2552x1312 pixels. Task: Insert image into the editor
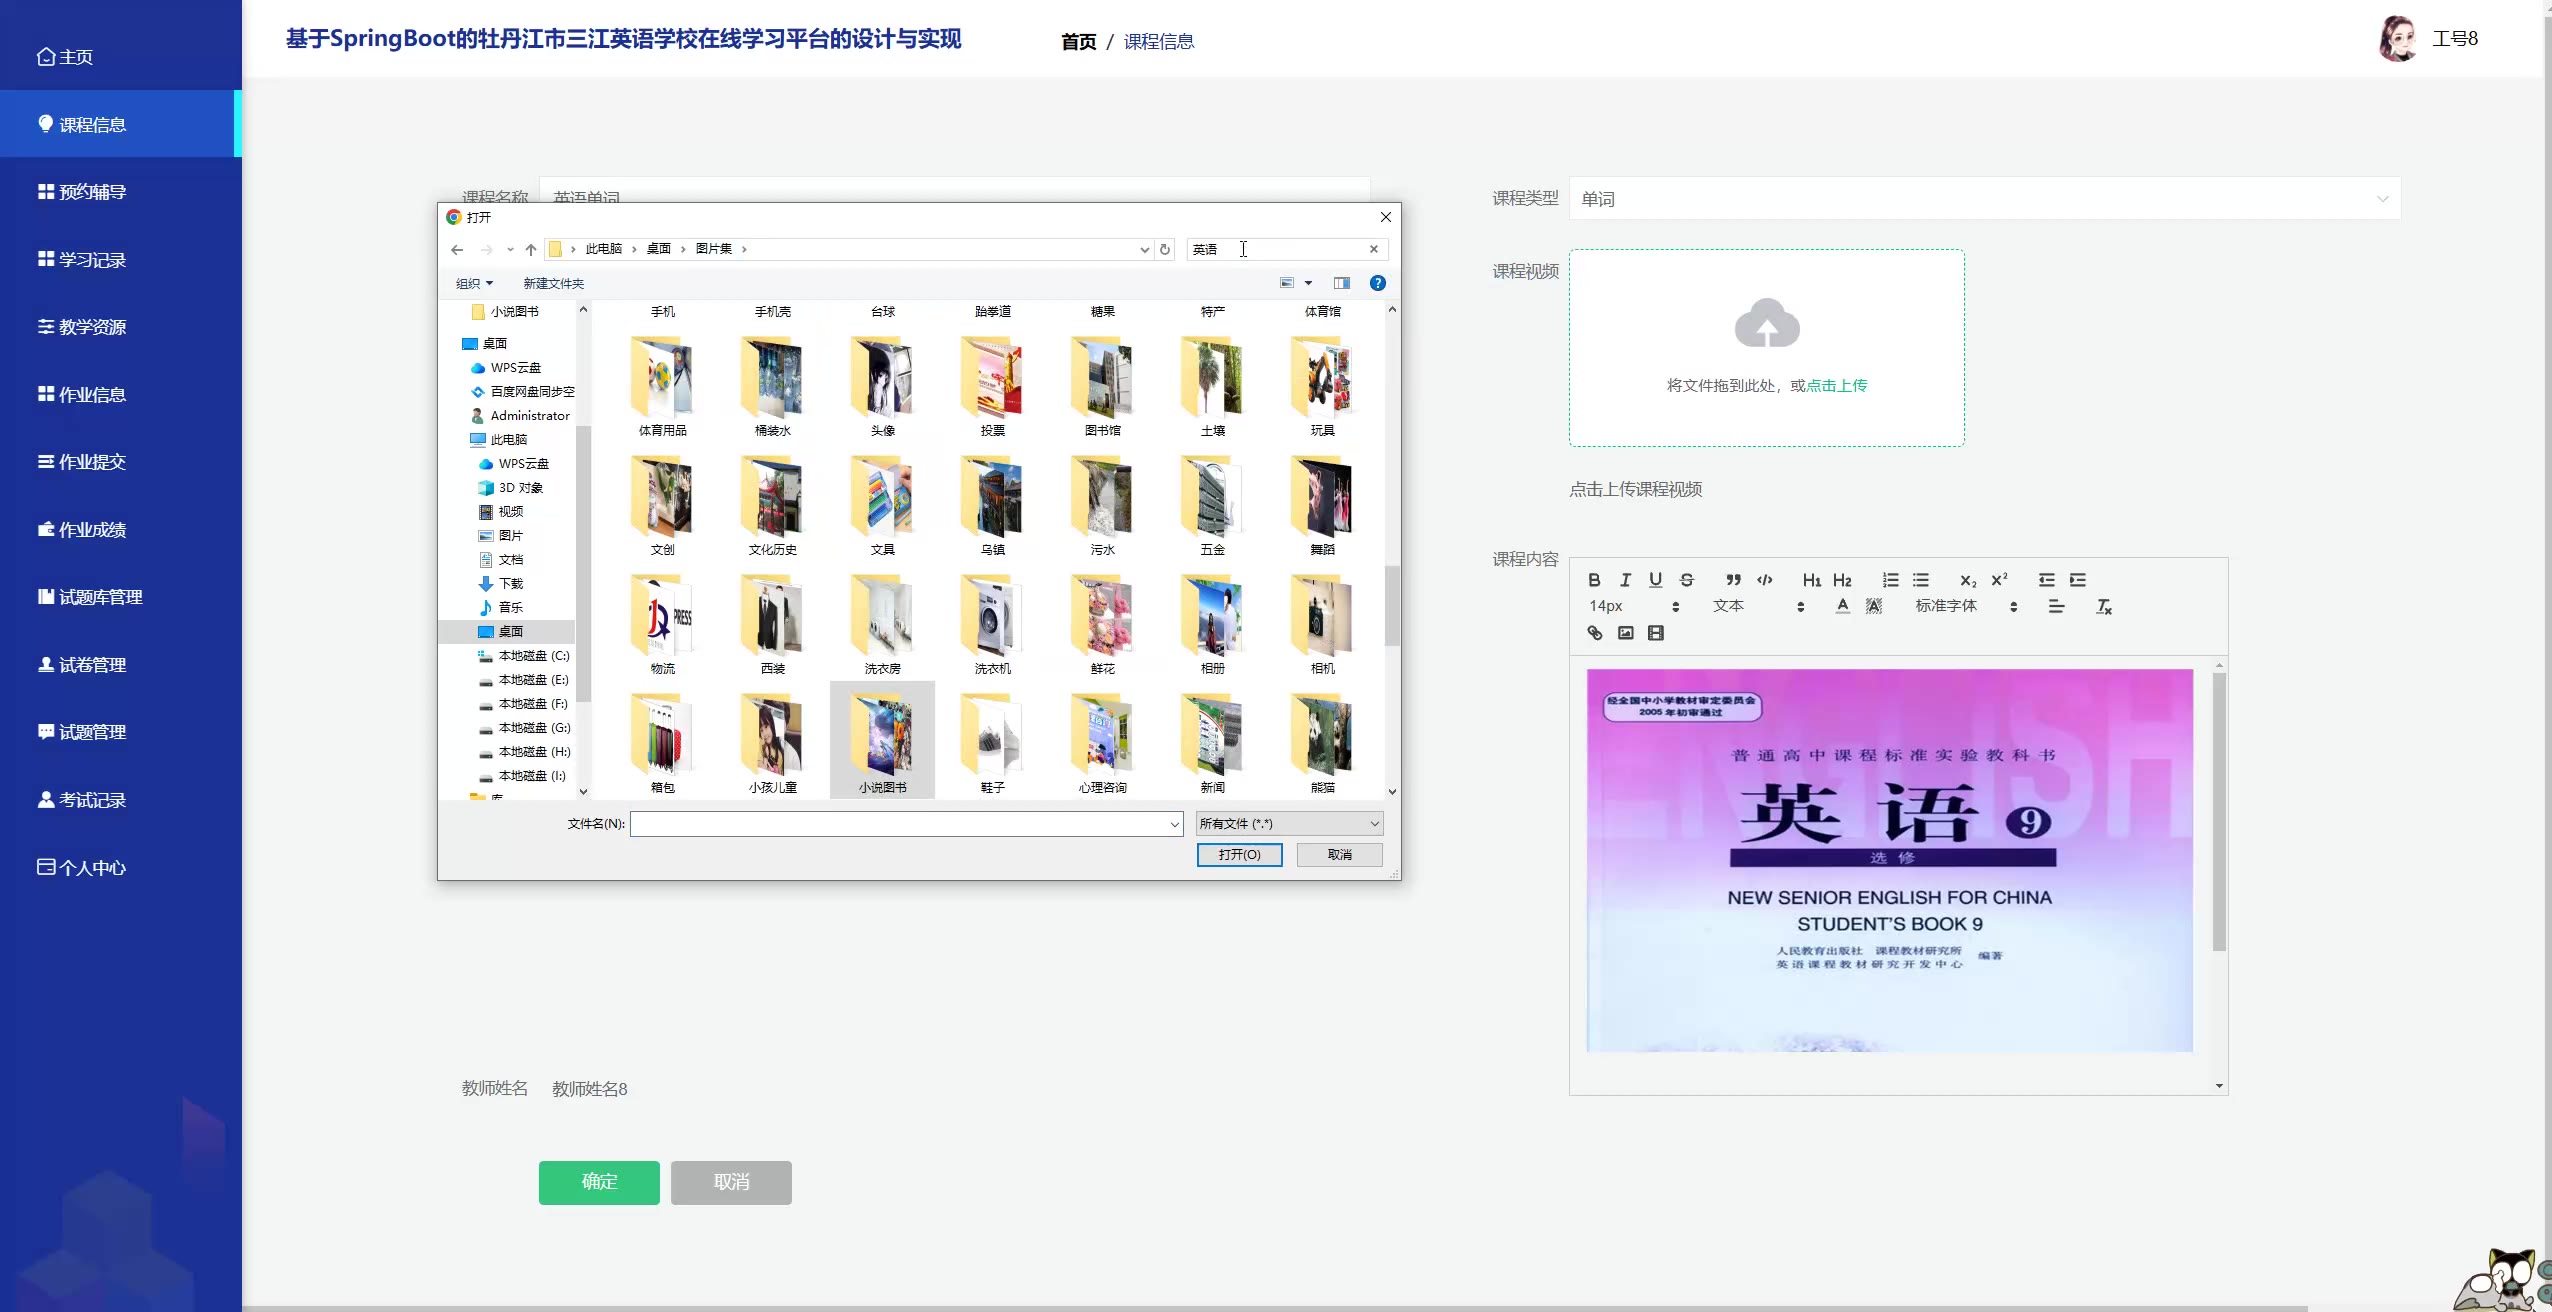tap(1626, 633)
